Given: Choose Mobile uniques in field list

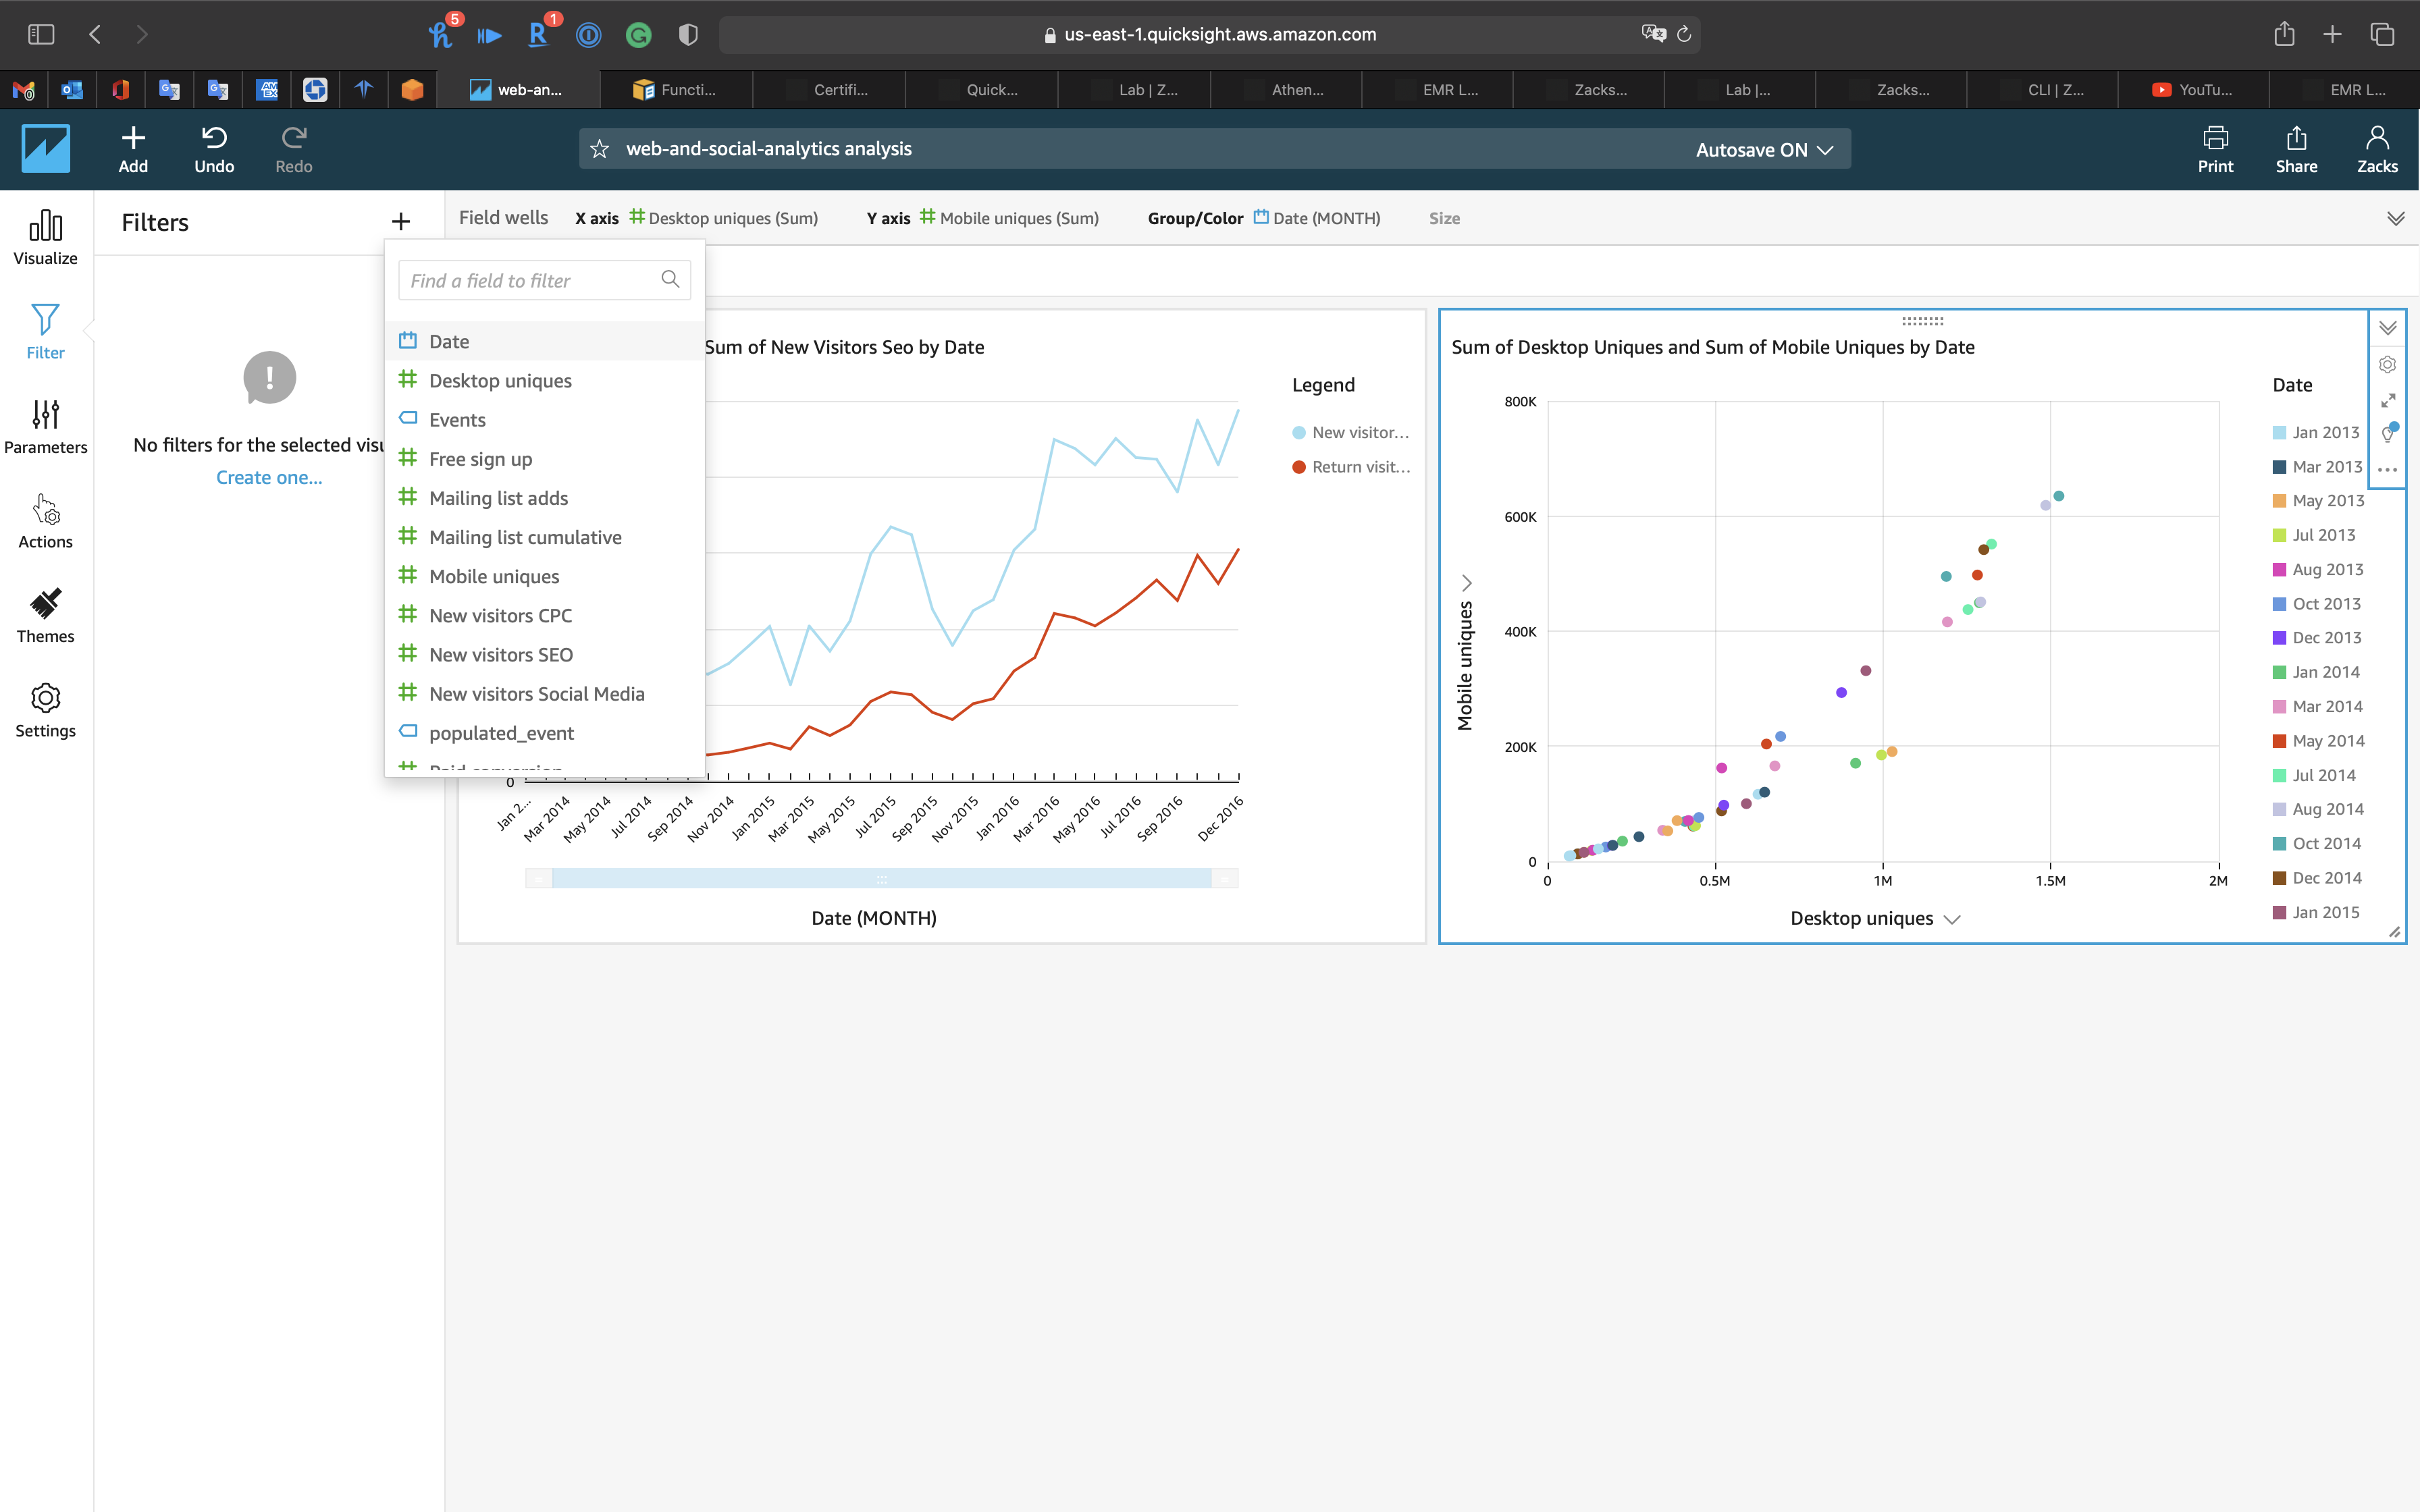Looking at the screenshot, I should [494, 576].
